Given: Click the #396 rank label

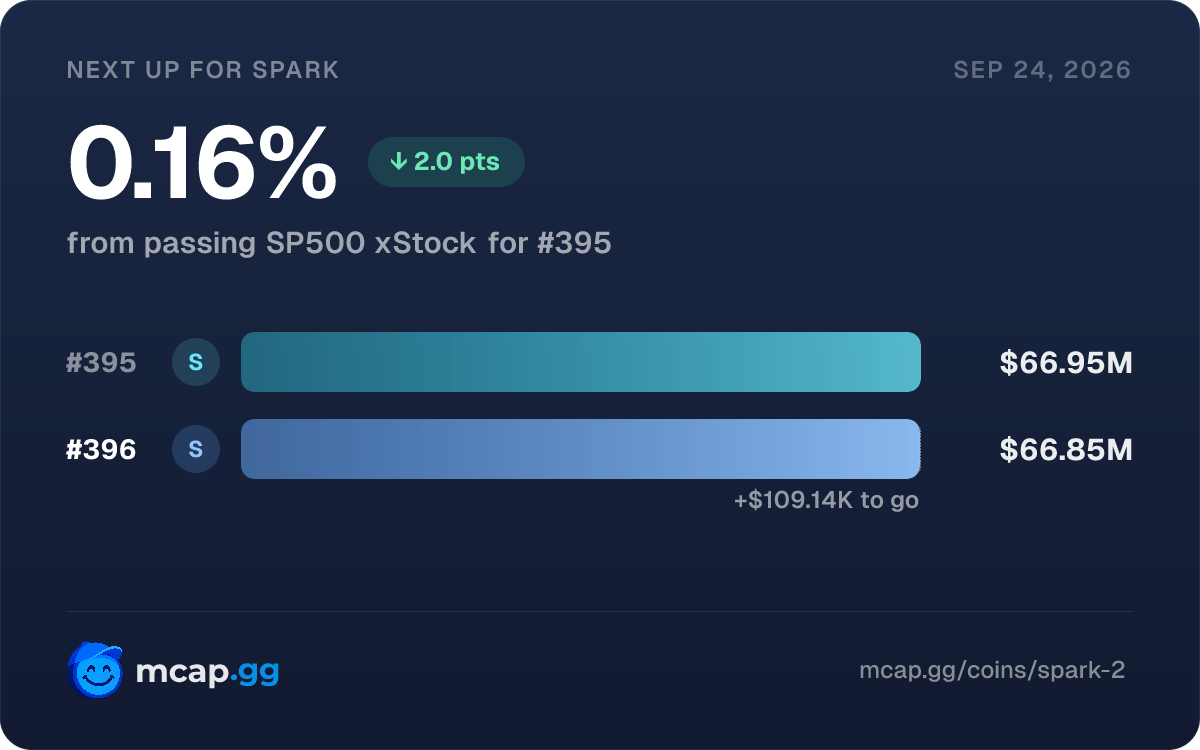Looking at the screenshot, I should (x=101, y=450).
